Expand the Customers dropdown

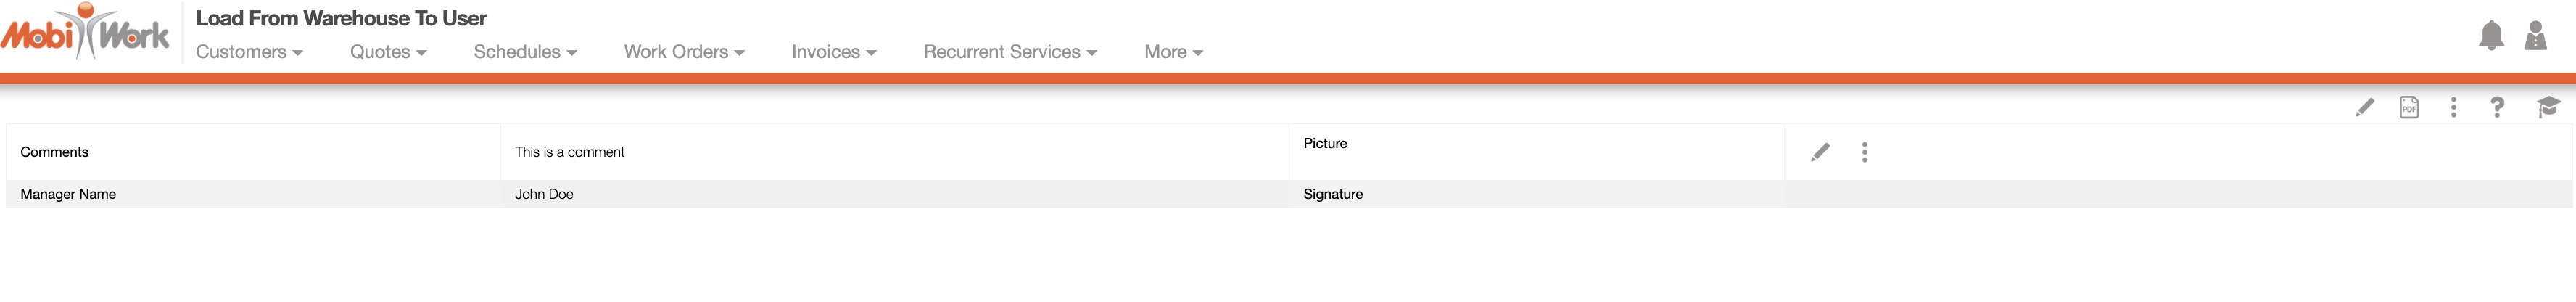[249, 52]
